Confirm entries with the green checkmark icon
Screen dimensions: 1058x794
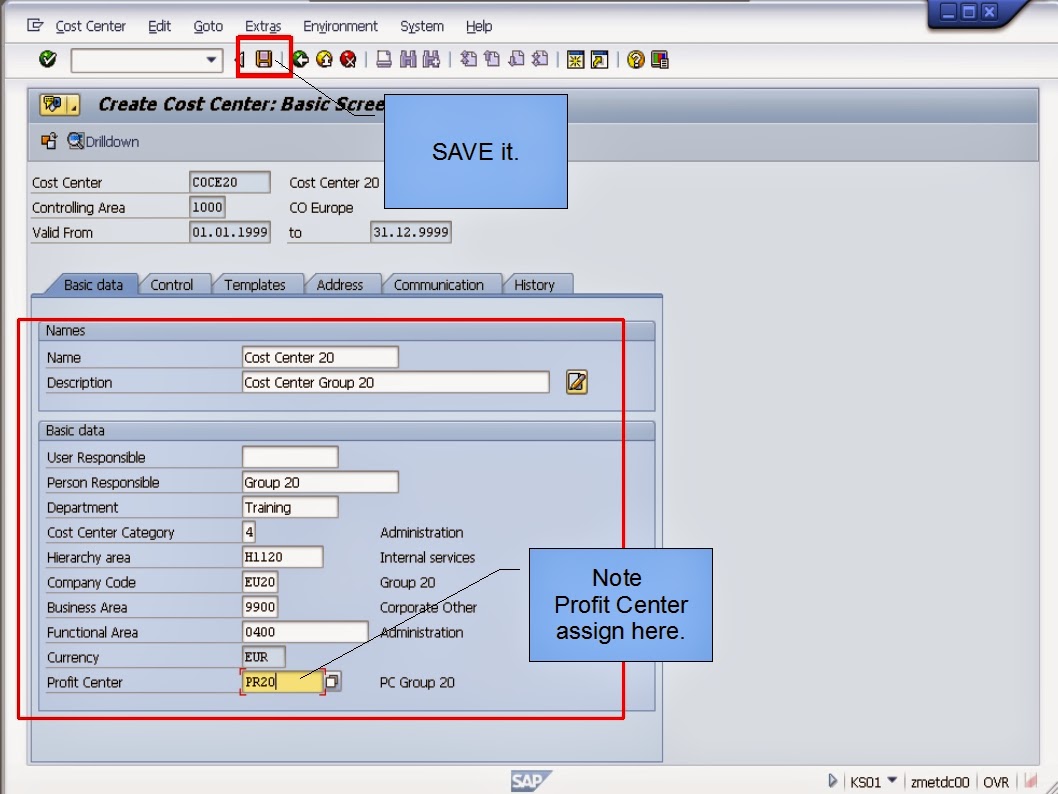tap(46, 59)
